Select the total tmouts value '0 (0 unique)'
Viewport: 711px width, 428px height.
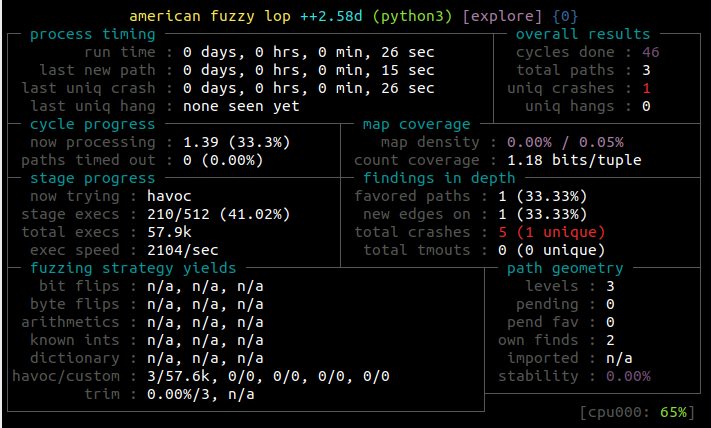(551, 250)
